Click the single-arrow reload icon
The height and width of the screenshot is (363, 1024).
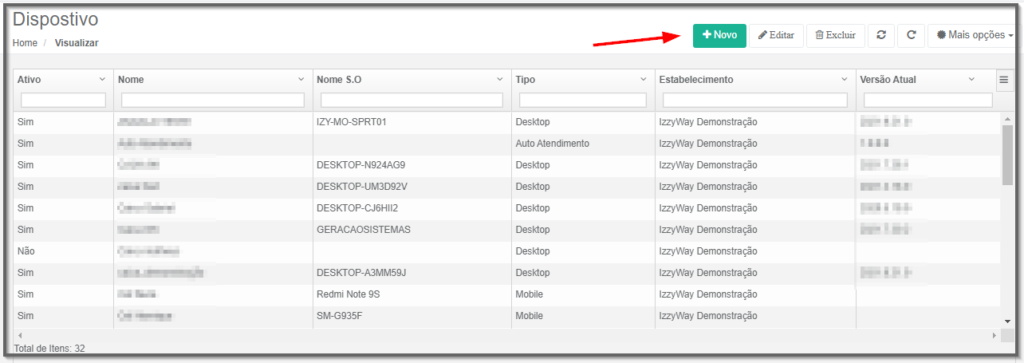pyautogui.click(x=911, y=35)
